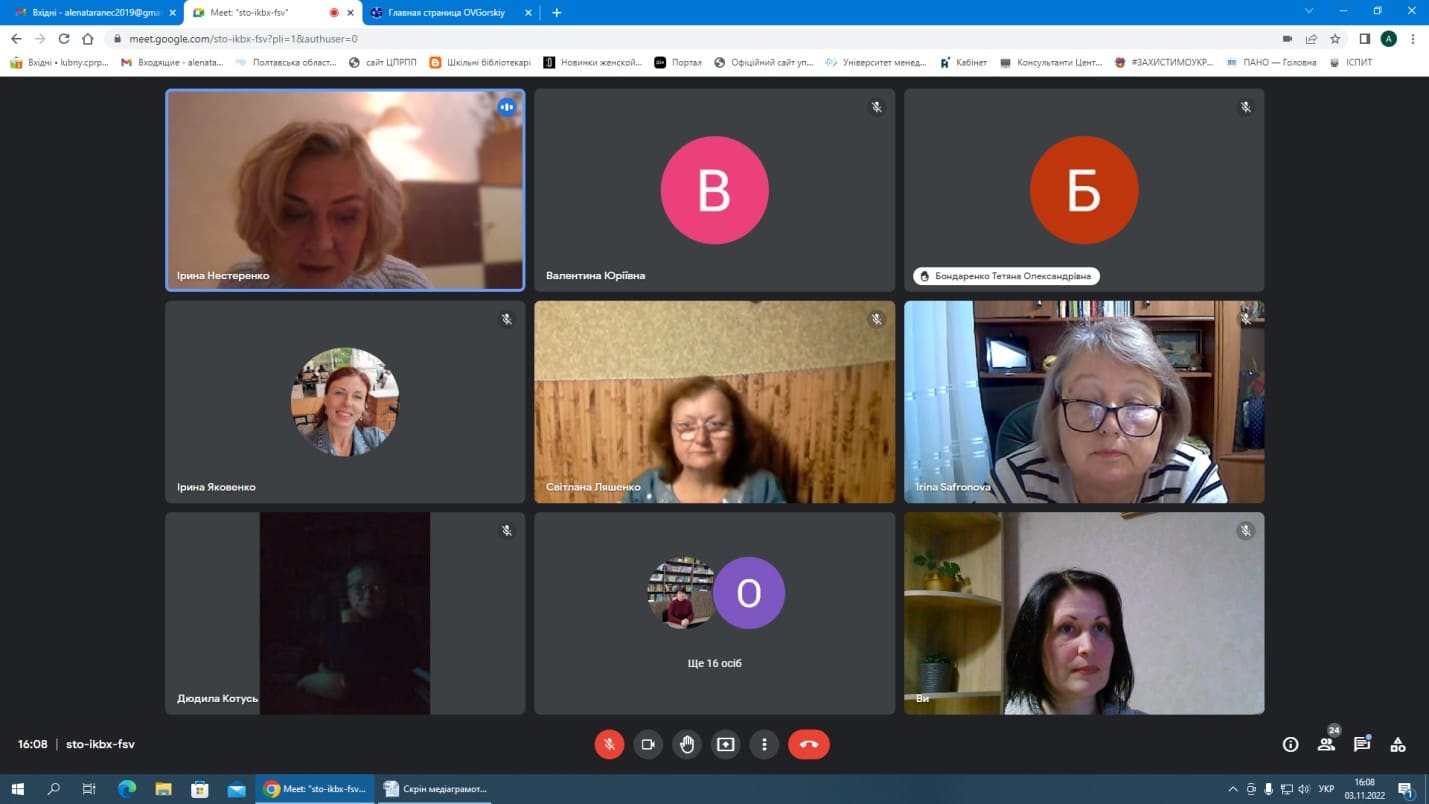Switch the 'УКР' keyboard language in the tray
The height and width of the screenshot is (804, 1429).
[x=1326, y=789]
